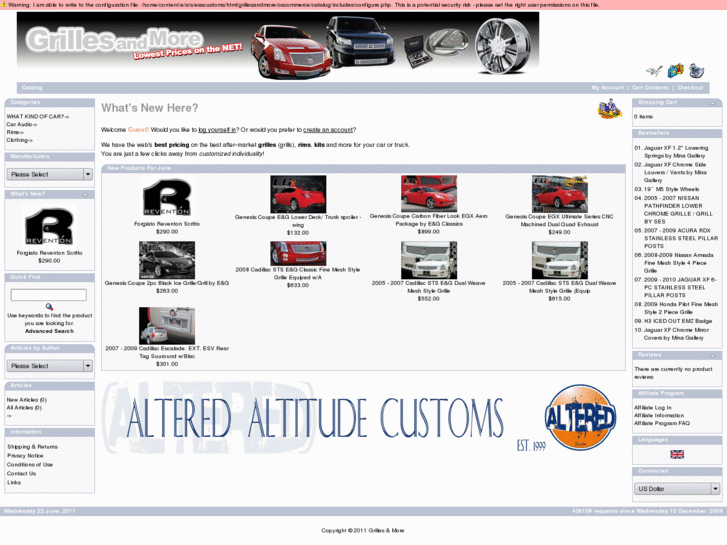Open the Affiliate Log In link
The height and width of the screenshot is (545, 727).
tap(653, 408)
